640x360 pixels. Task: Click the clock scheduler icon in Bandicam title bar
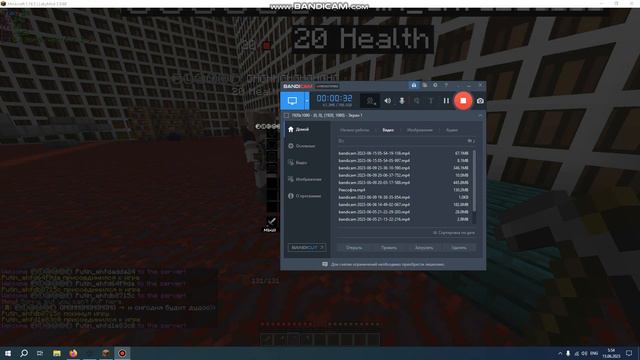pyautogui.click(x=436, y=85)
